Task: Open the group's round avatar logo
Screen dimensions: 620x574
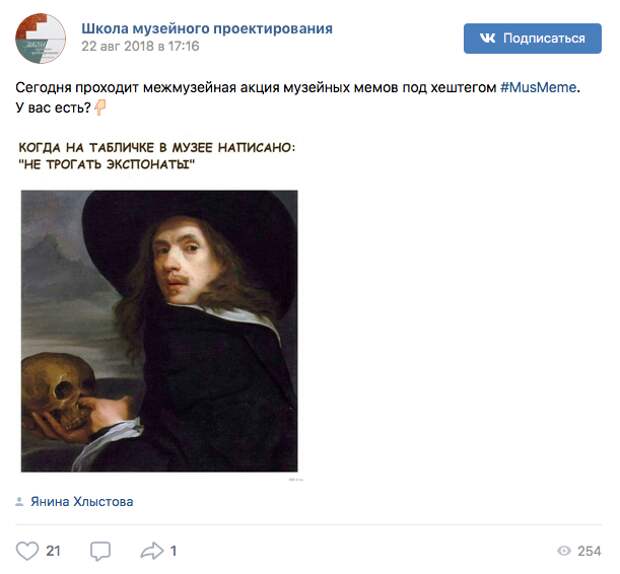Action: pos(40,38)
